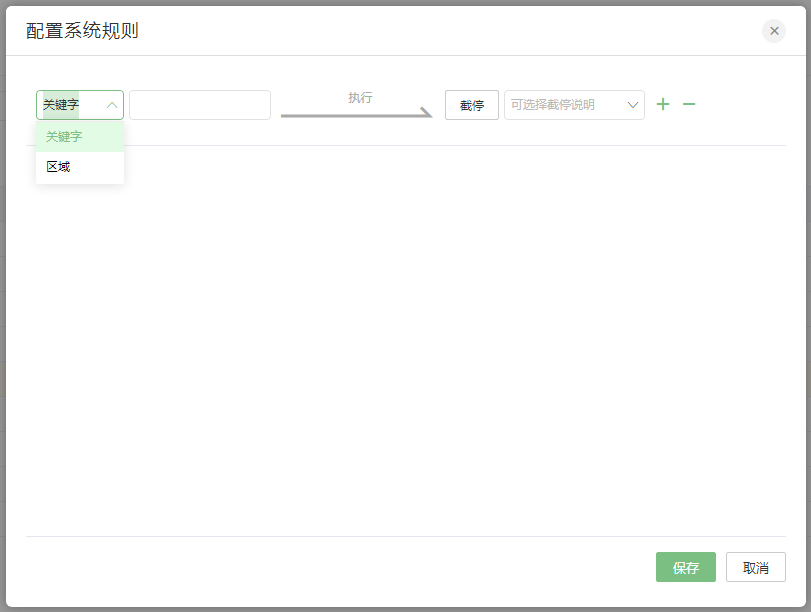The width and height of the screenshot is (811, 612).
Task: Click the 取消 cancel button
Action: point(756,567)
